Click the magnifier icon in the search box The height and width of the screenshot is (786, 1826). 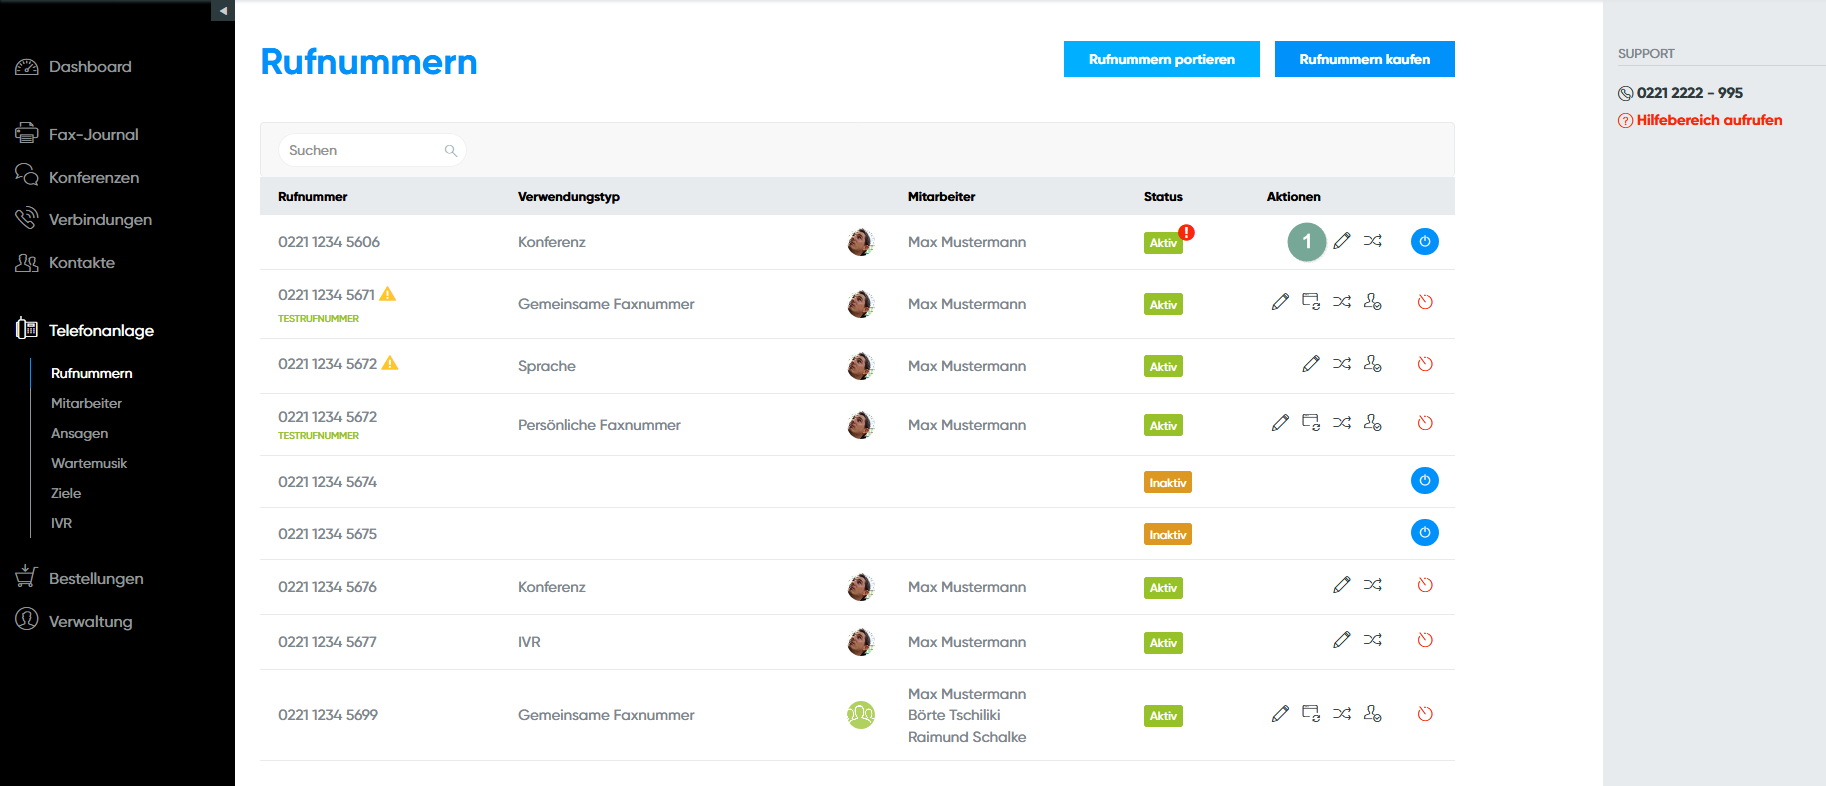point(451,151)
